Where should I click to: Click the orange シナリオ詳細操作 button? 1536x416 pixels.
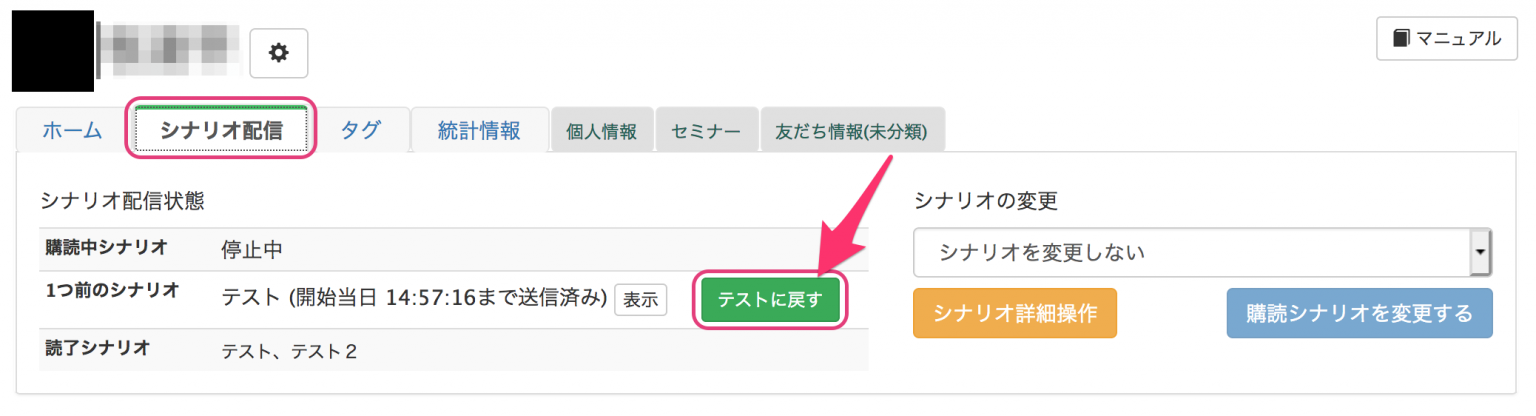point(1014,313)
